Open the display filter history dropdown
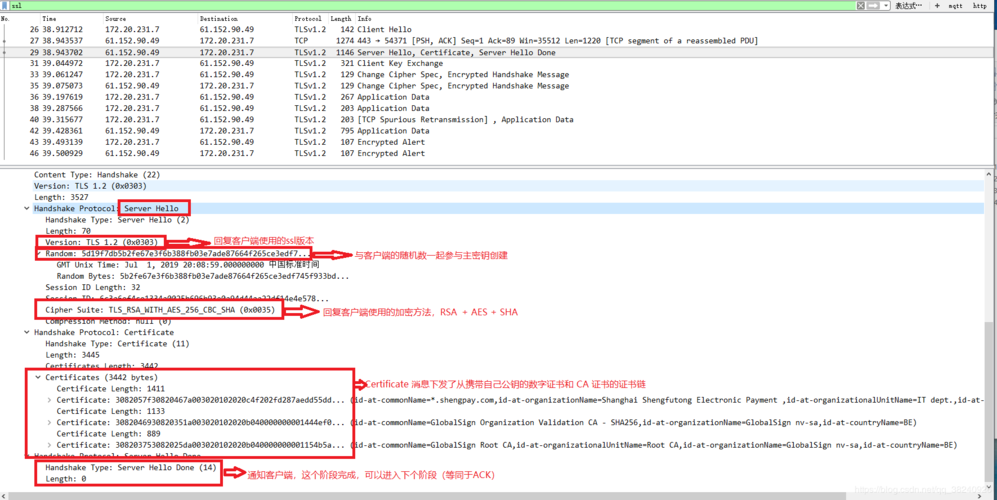This screenshot has height=500, width=997. tap(886, 5)
